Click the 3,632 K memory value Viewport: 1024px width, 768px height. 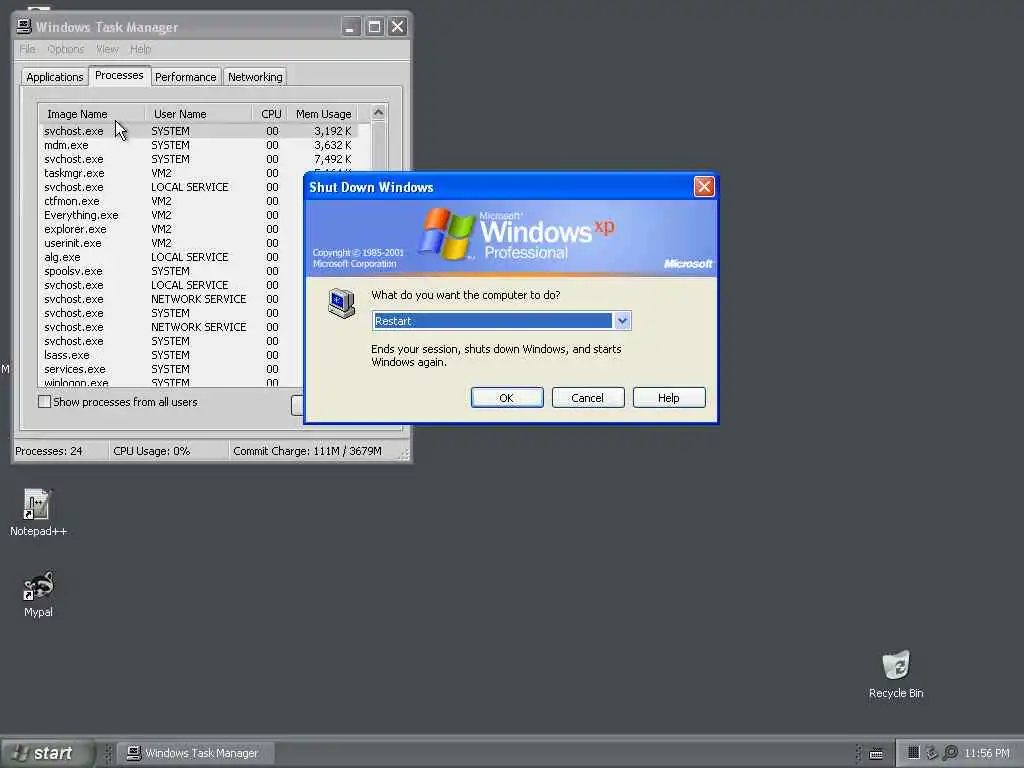pyautogui.click(x=332, y=145)
